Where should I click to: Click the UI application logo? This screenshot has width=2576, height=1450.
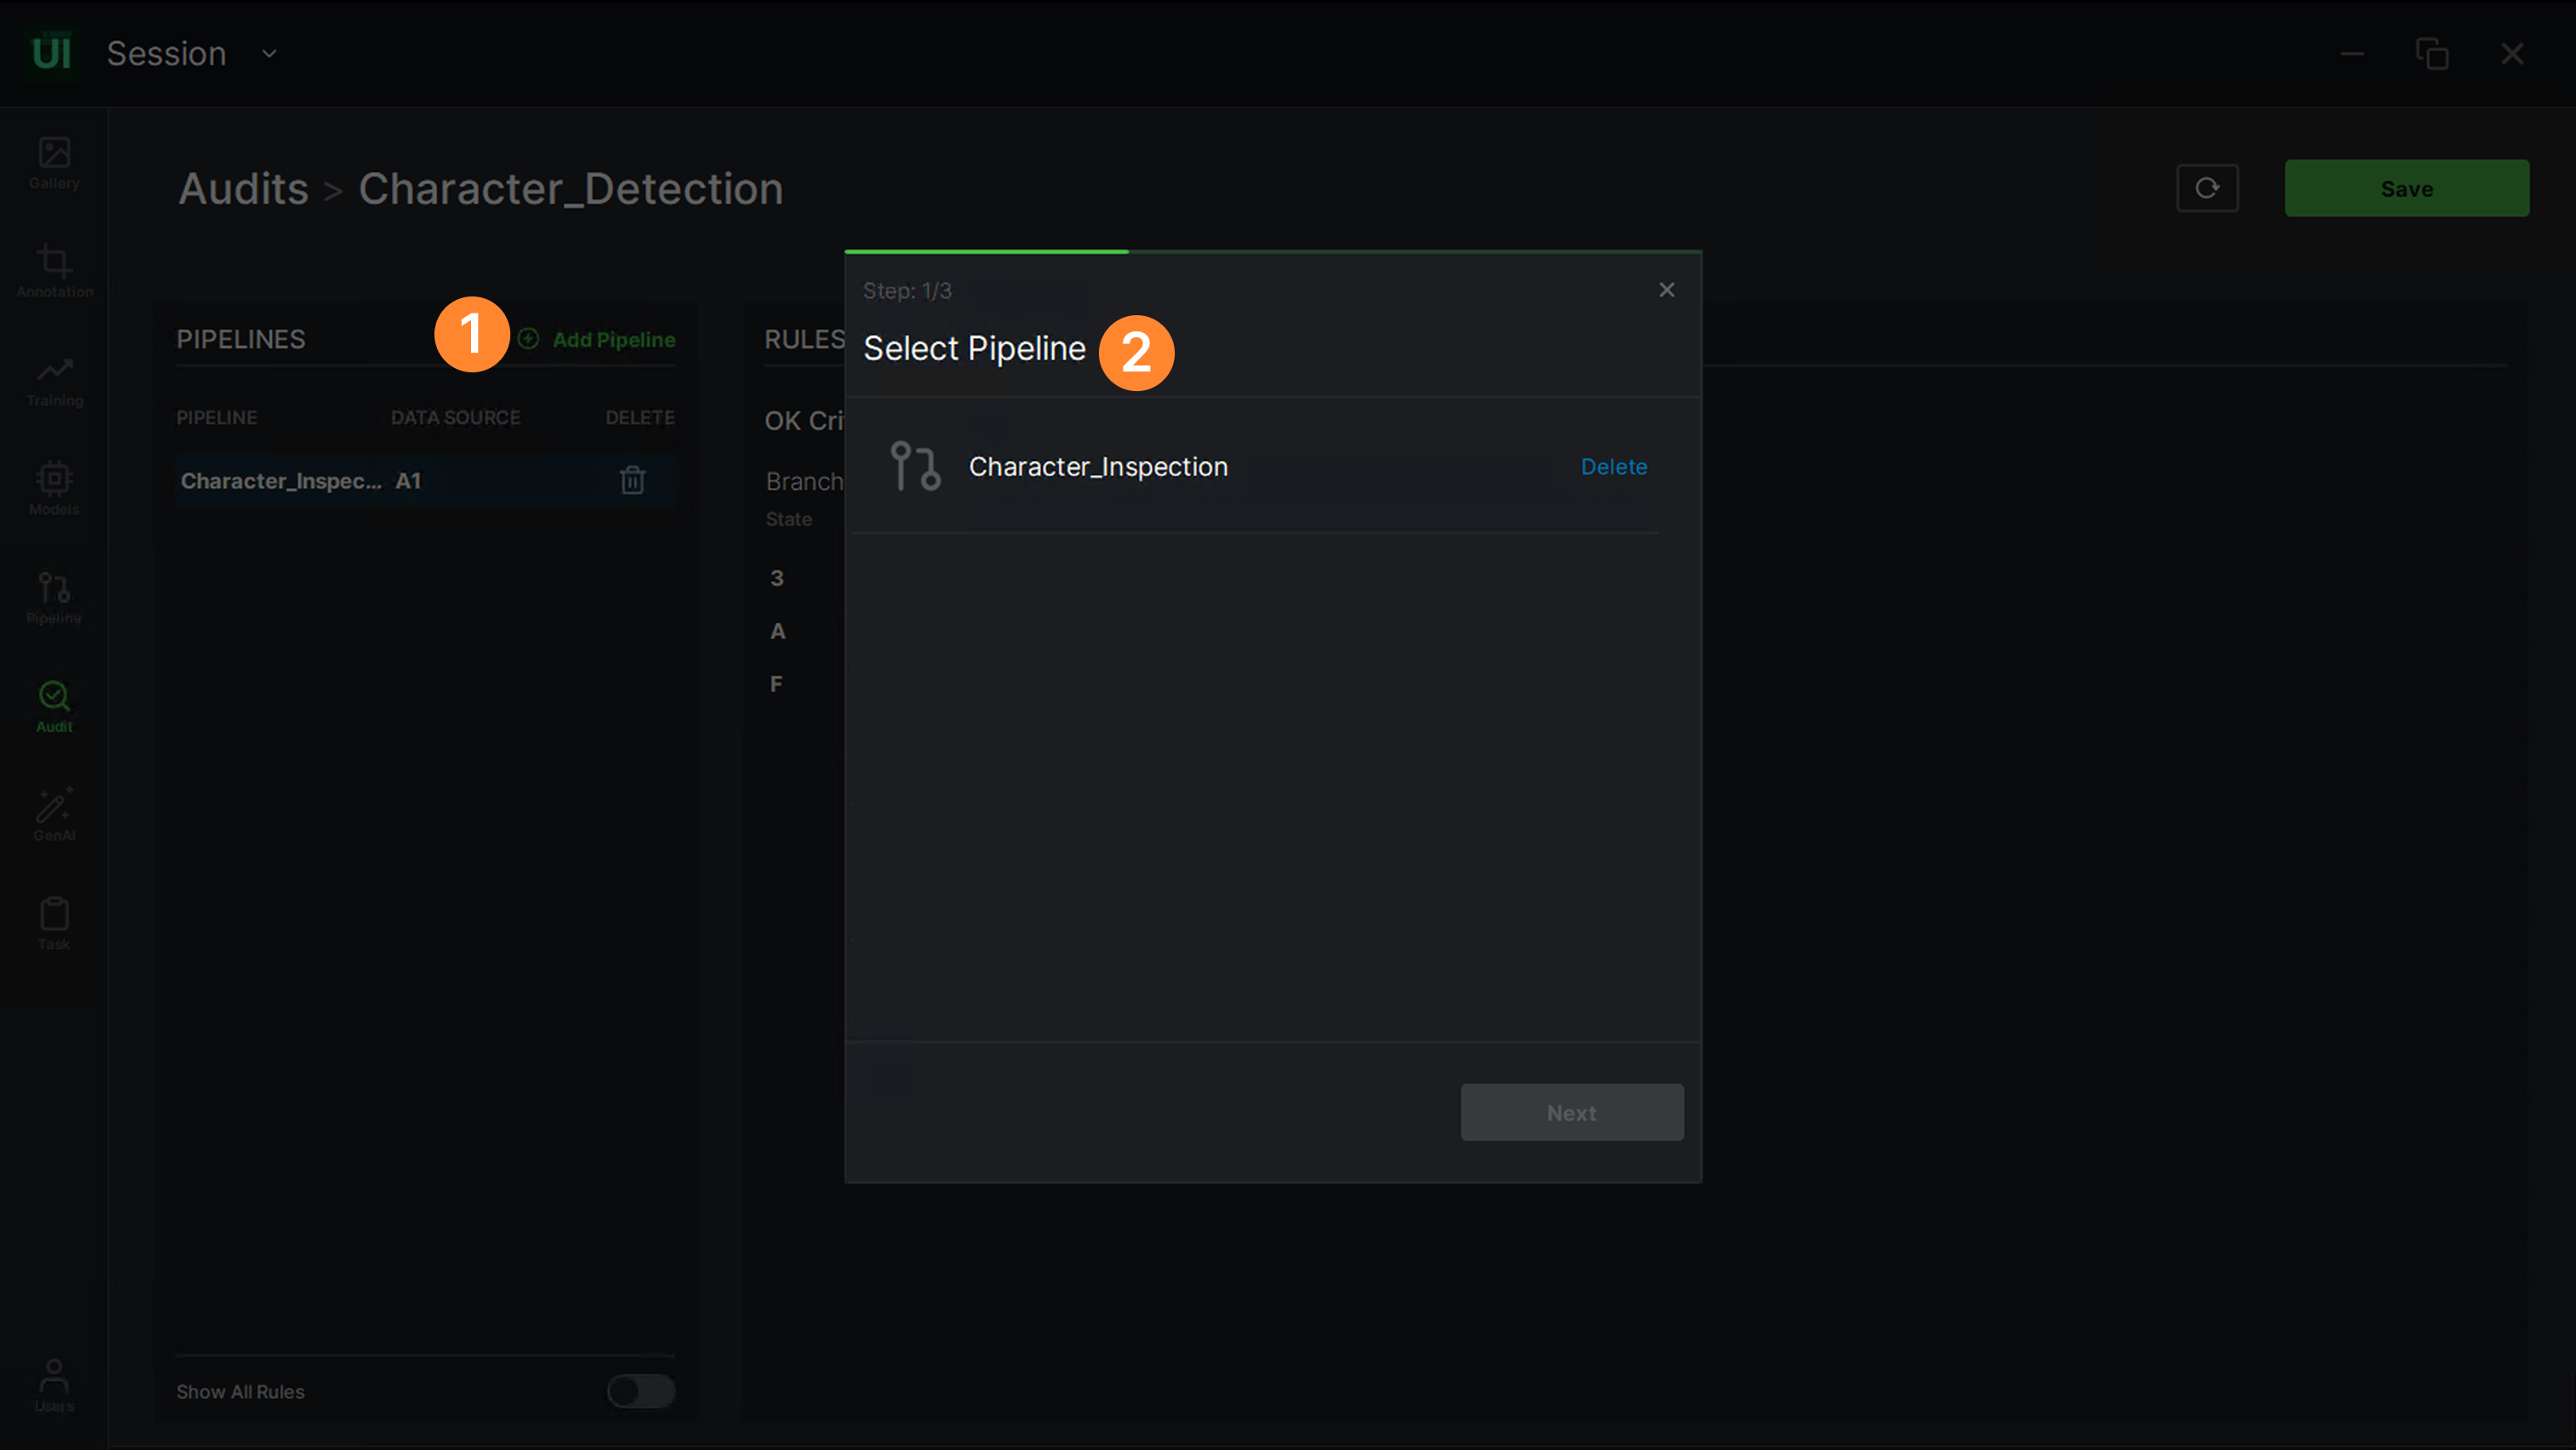pyautogui.click(x=51, y=53)
